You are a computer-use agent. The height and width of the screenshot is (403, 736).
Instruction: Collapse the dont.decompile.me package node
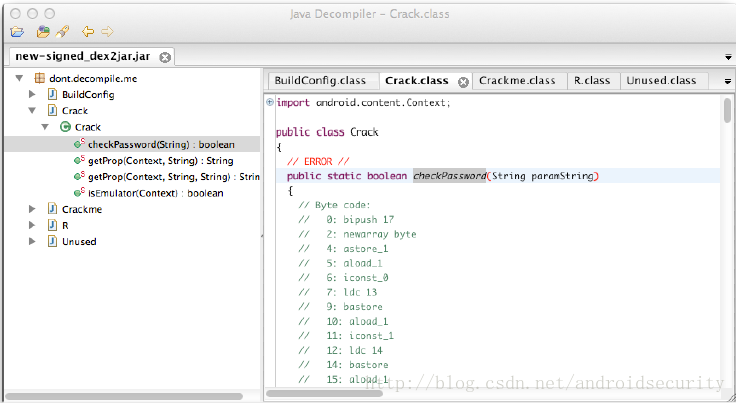tap(19, 78)
